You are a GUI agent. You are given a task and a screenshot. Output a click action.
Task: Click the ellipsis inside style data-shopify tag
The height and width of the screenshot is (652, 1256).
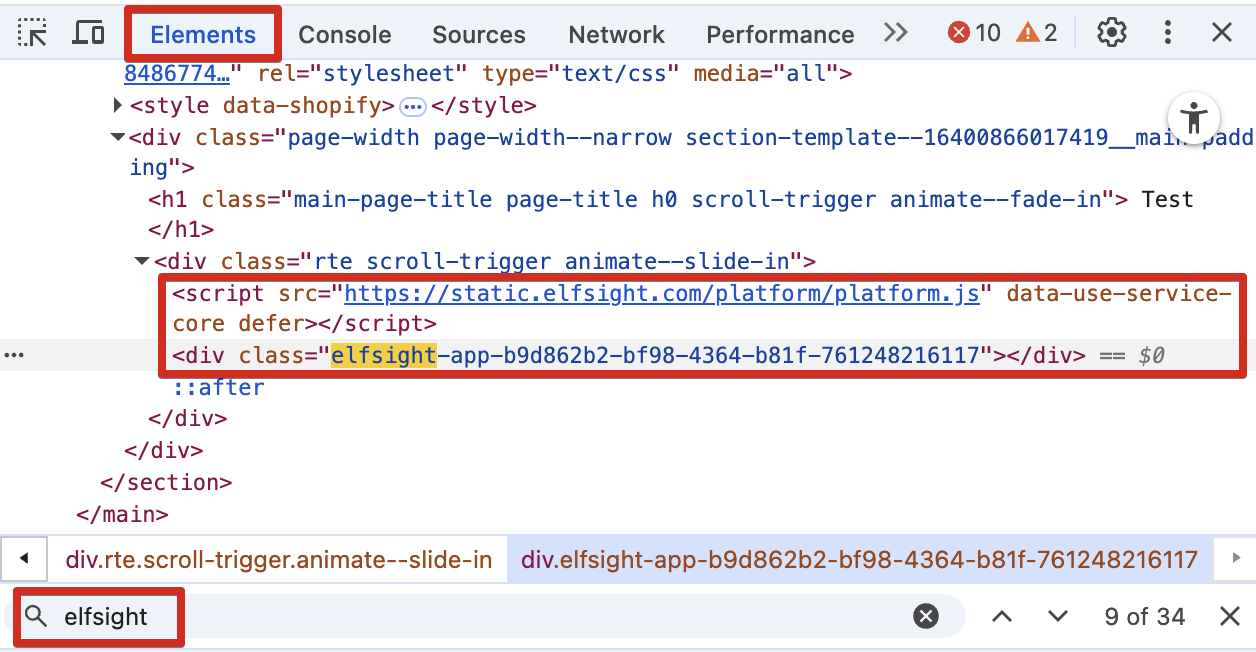click(x=413, y=106)
